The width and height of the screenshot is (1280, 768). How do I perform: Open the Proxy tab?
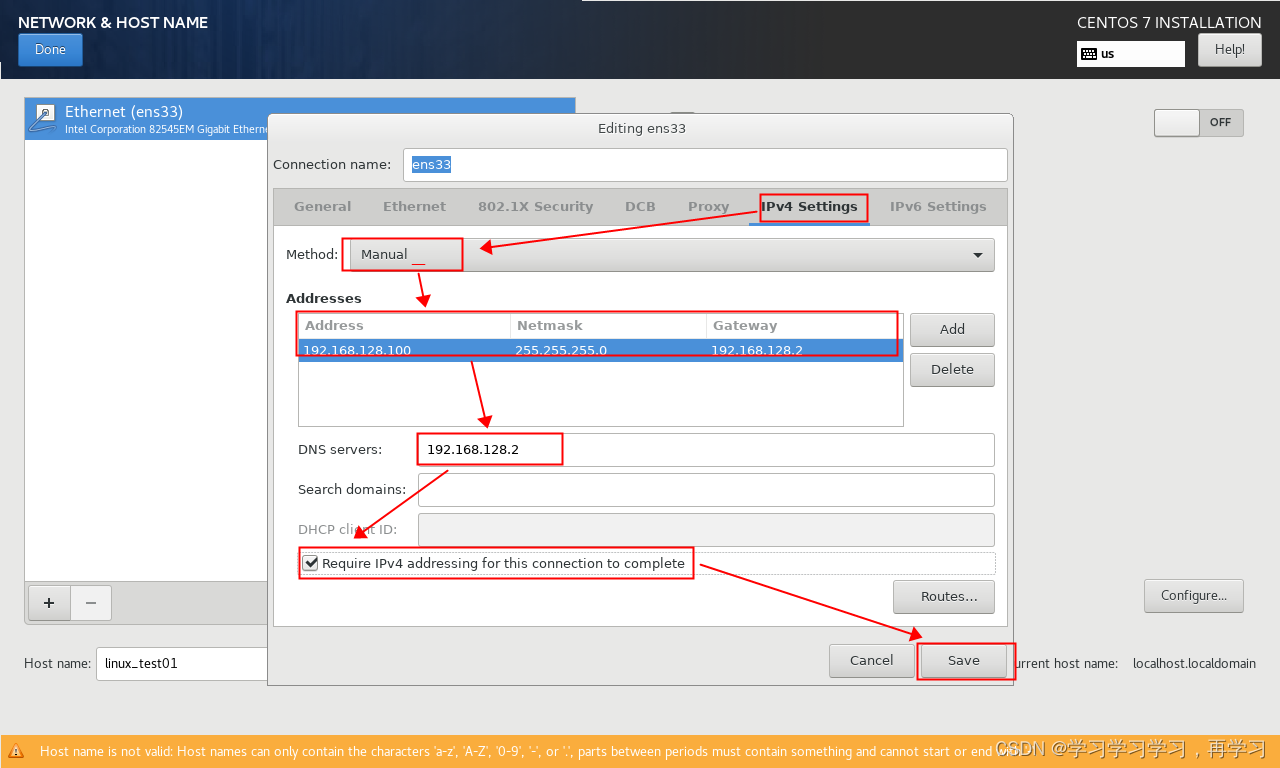[x=708, y=207]
